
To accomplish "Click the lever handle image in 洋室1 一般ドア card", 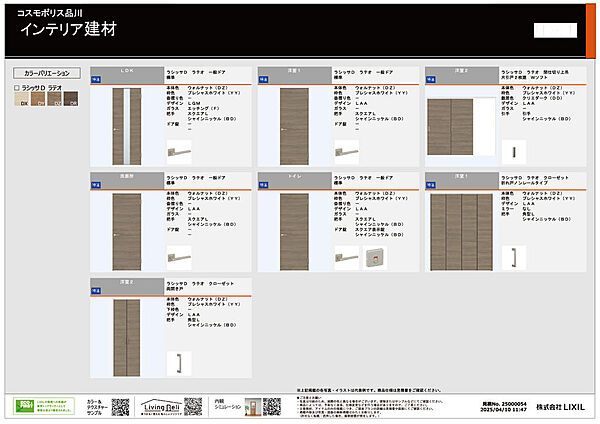I will coord(347,152).
